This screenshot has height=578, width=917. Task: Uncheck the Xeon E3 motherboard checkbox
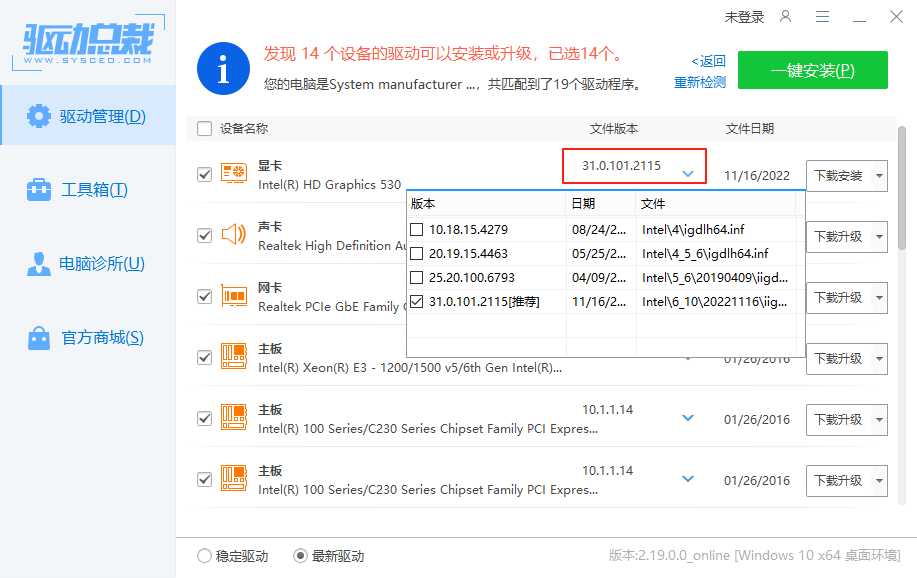tap(204, 357)
